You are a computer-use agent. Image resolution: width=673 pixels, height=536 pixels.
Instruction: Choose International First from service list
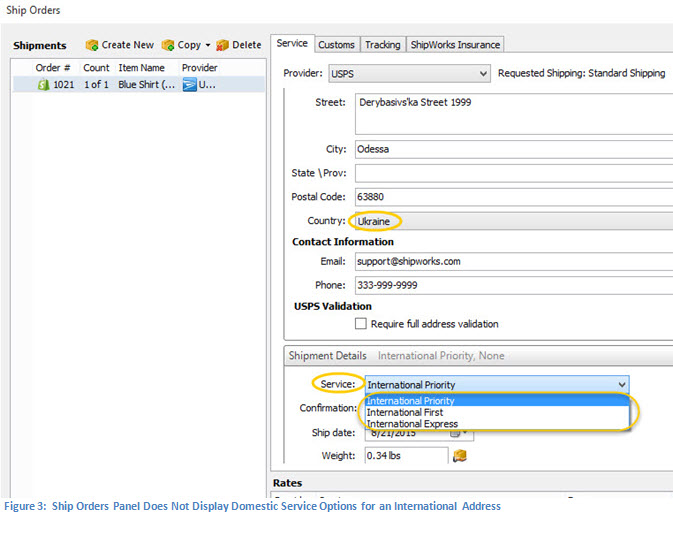pos(405,412)
